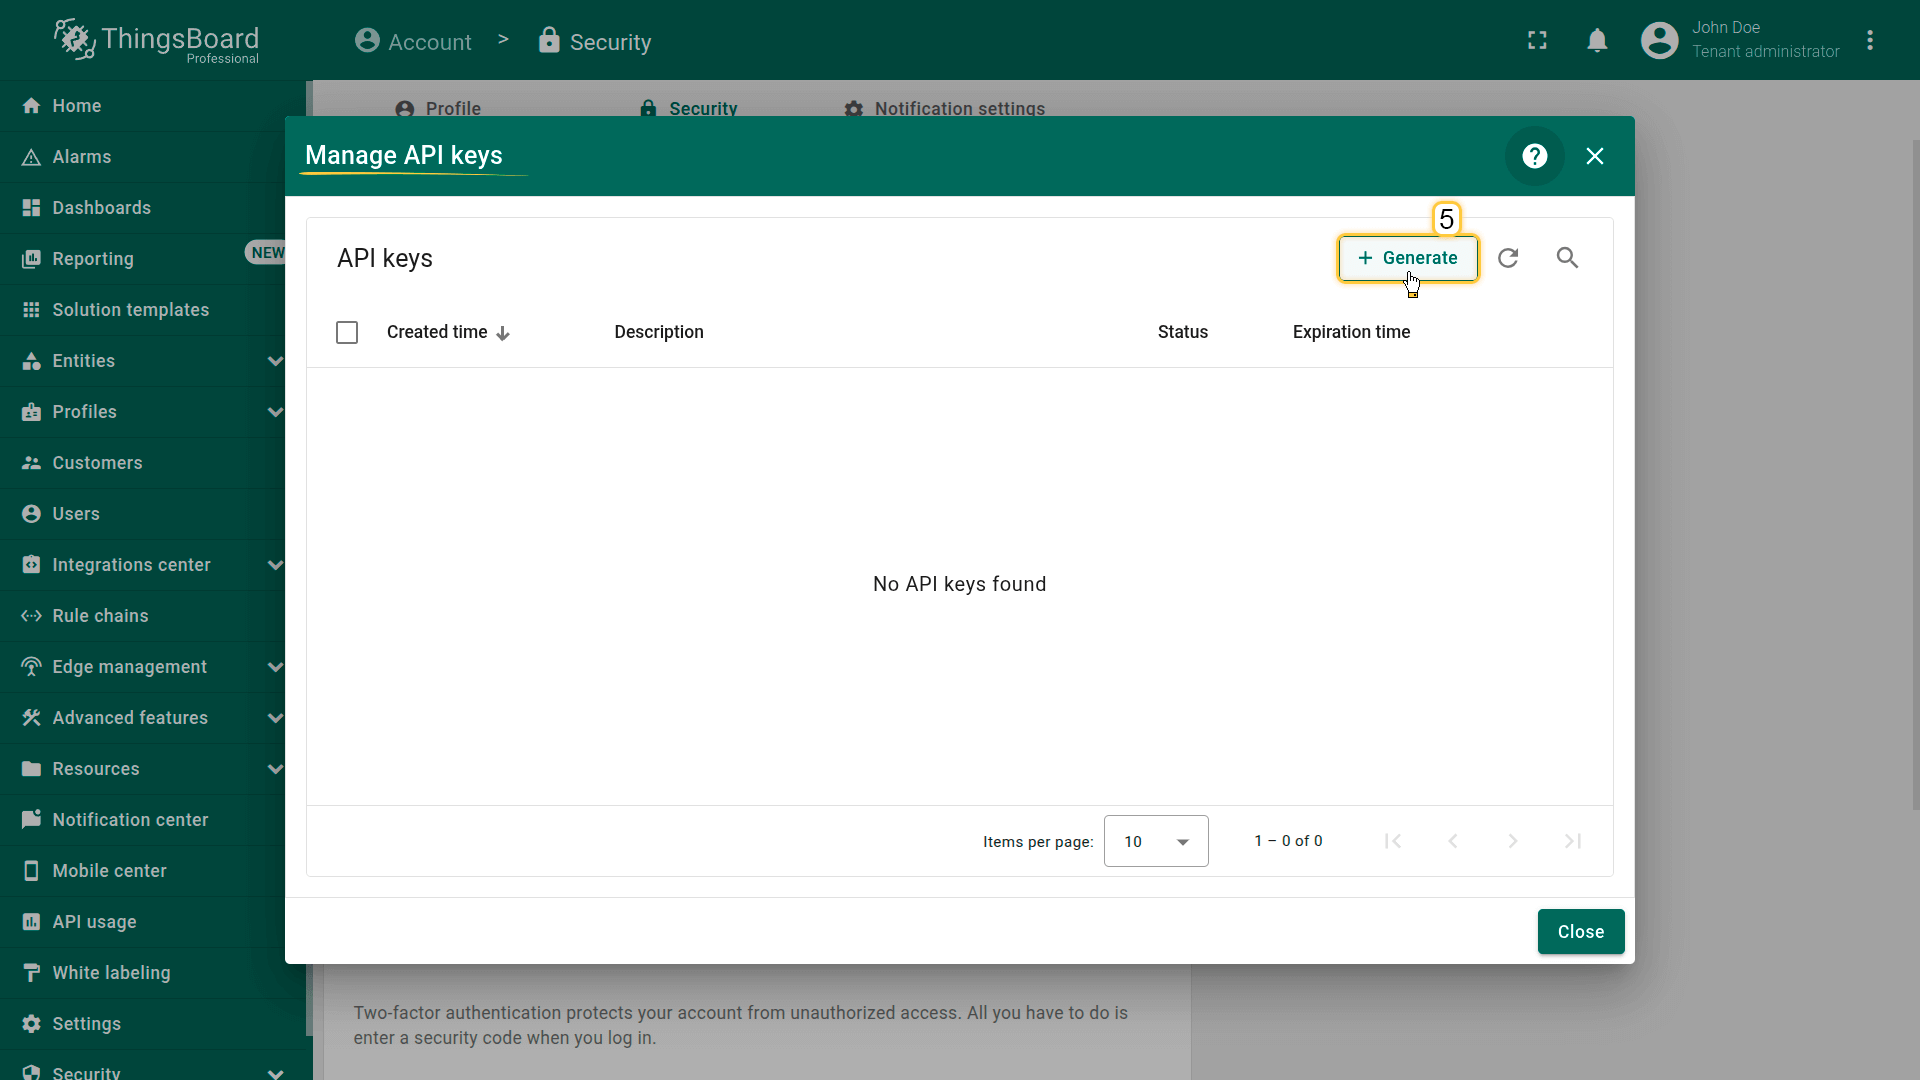Open the Items per page dropdown

pyautogui.click(x=1156, y=841)
